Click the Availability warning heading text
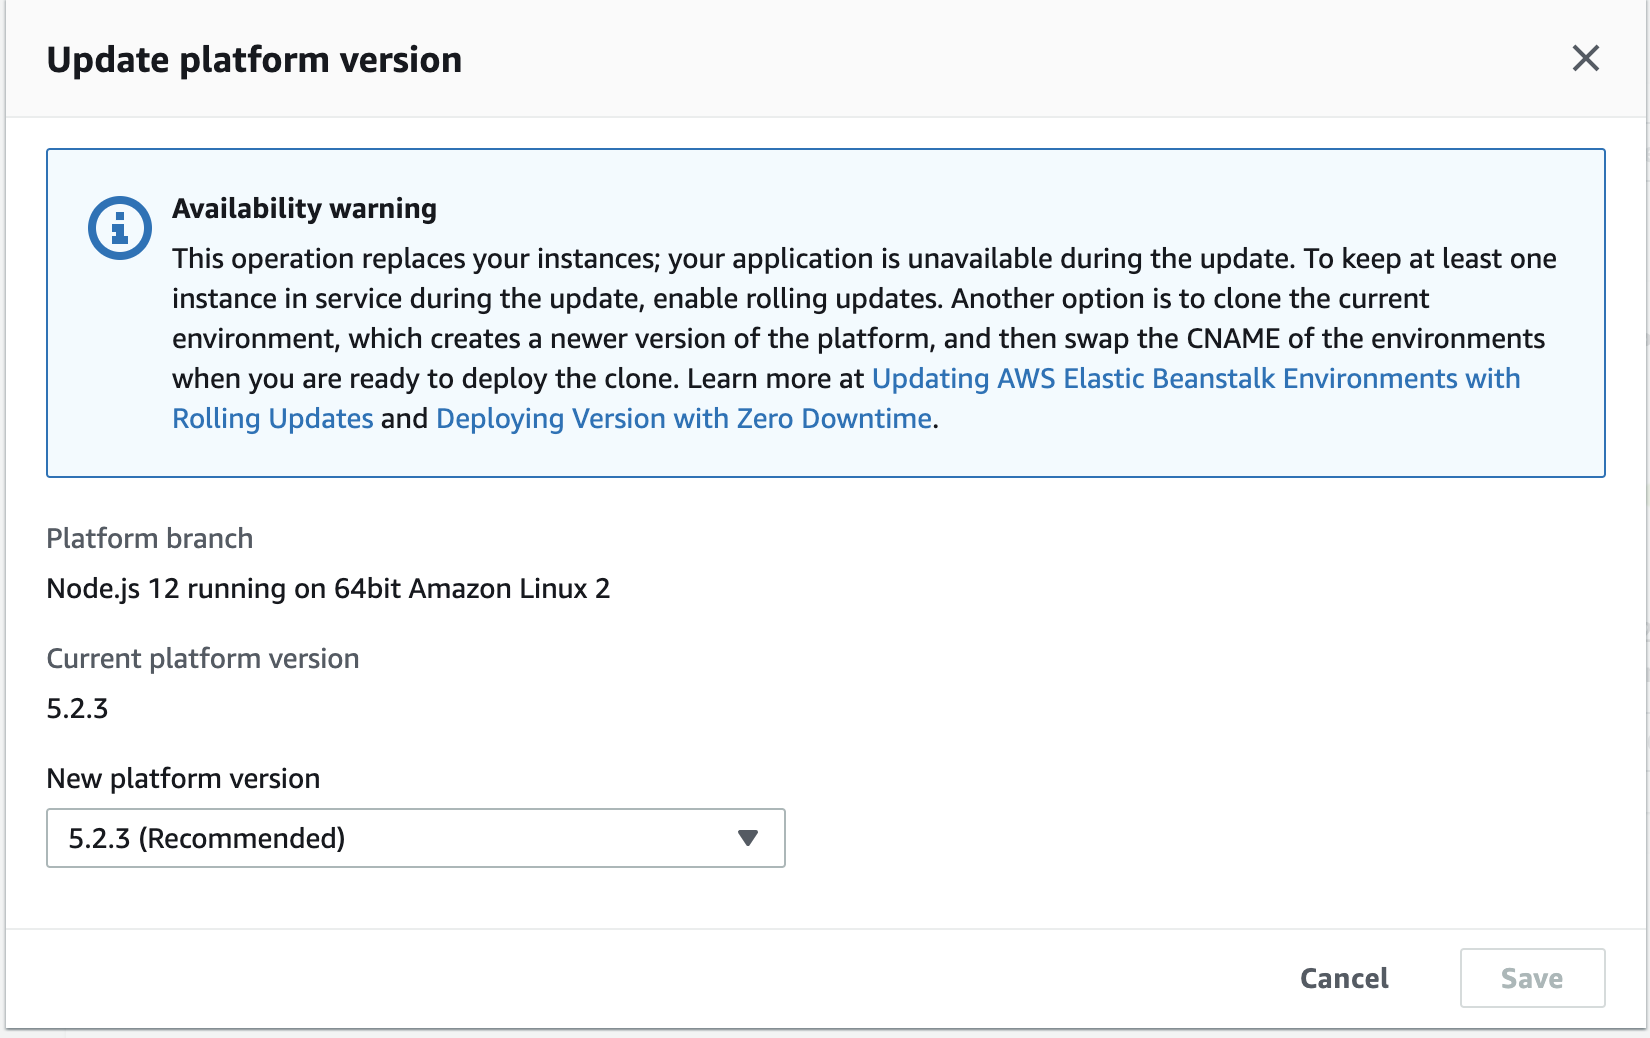 pyautogui.click(x=305, y=208)
